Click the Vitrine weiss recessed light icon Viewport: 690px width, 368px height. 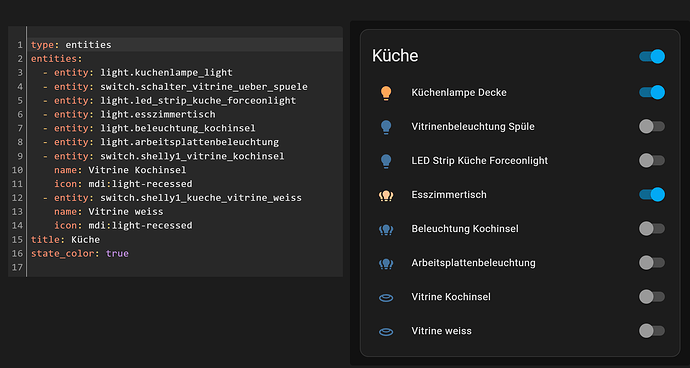pyautogui.click(x=385, y=331)
